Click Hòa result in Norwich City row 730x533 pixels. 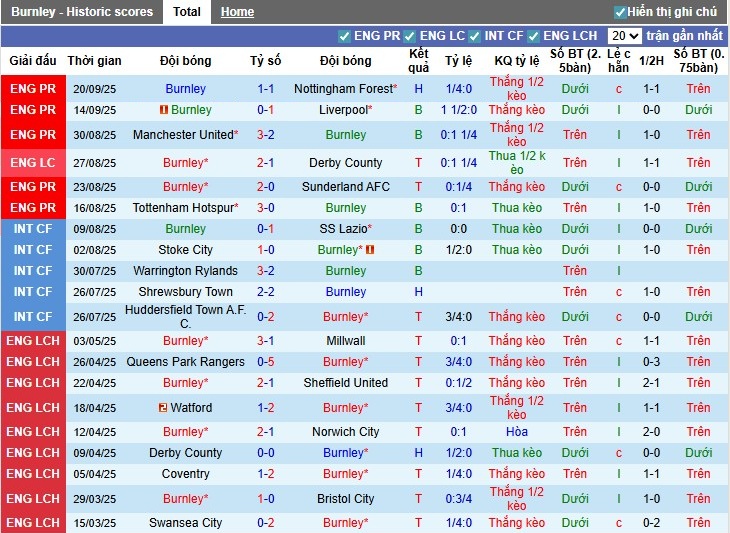517,432
